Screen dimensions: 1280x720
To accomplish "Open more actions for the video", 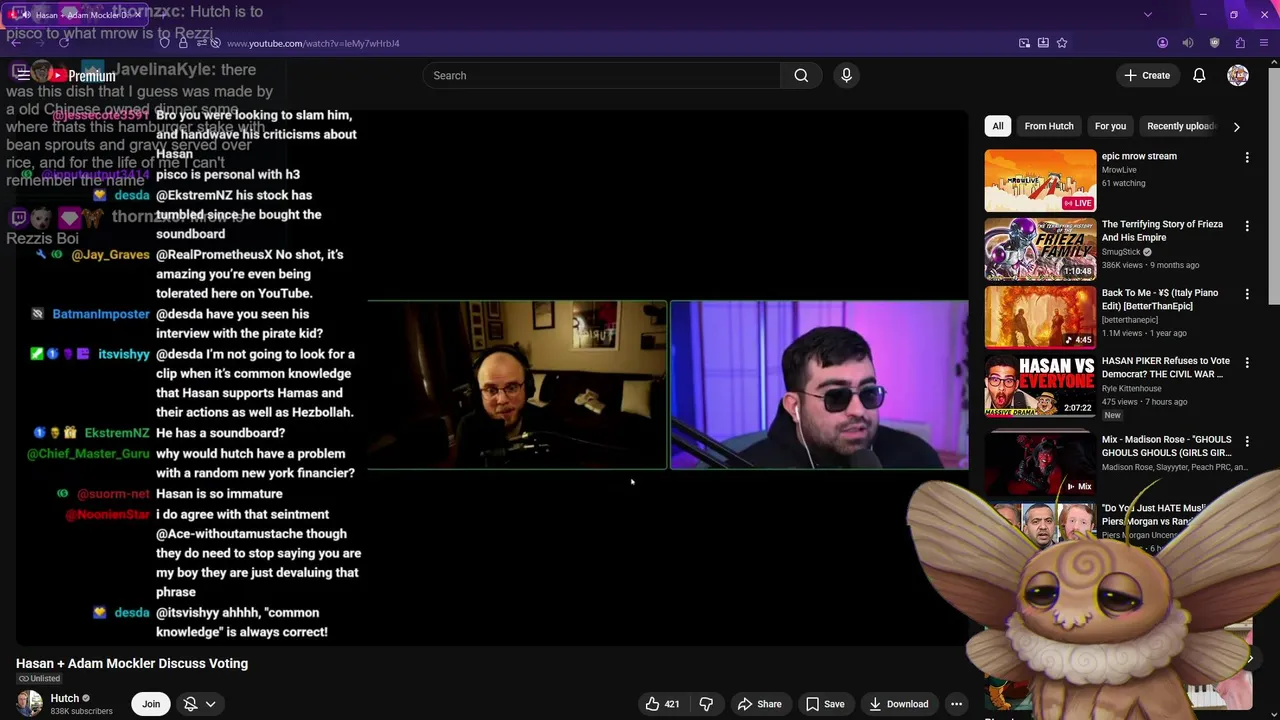I will tap(956, 704).
